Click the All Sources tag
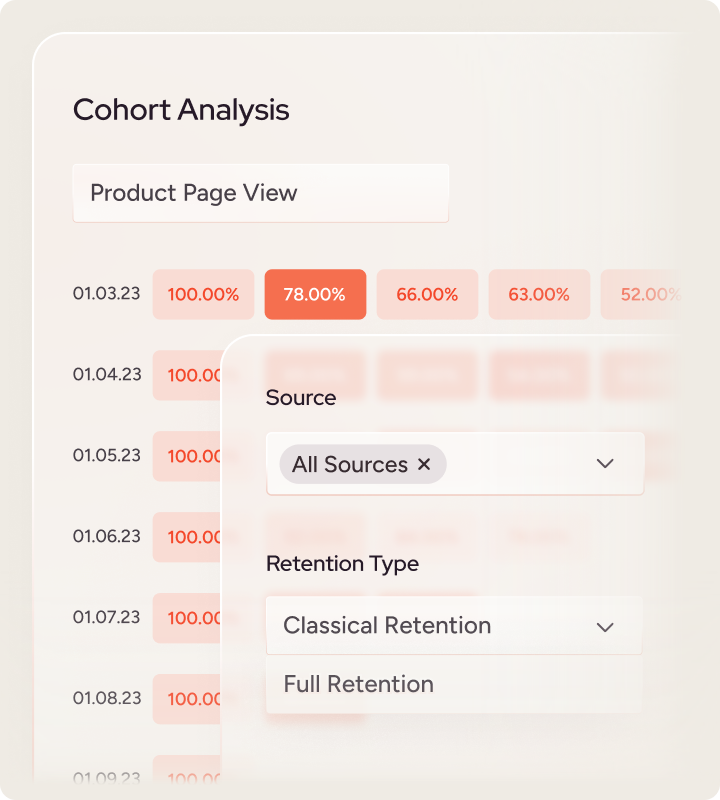The image size is (720, 800). (x=348, y=464)
